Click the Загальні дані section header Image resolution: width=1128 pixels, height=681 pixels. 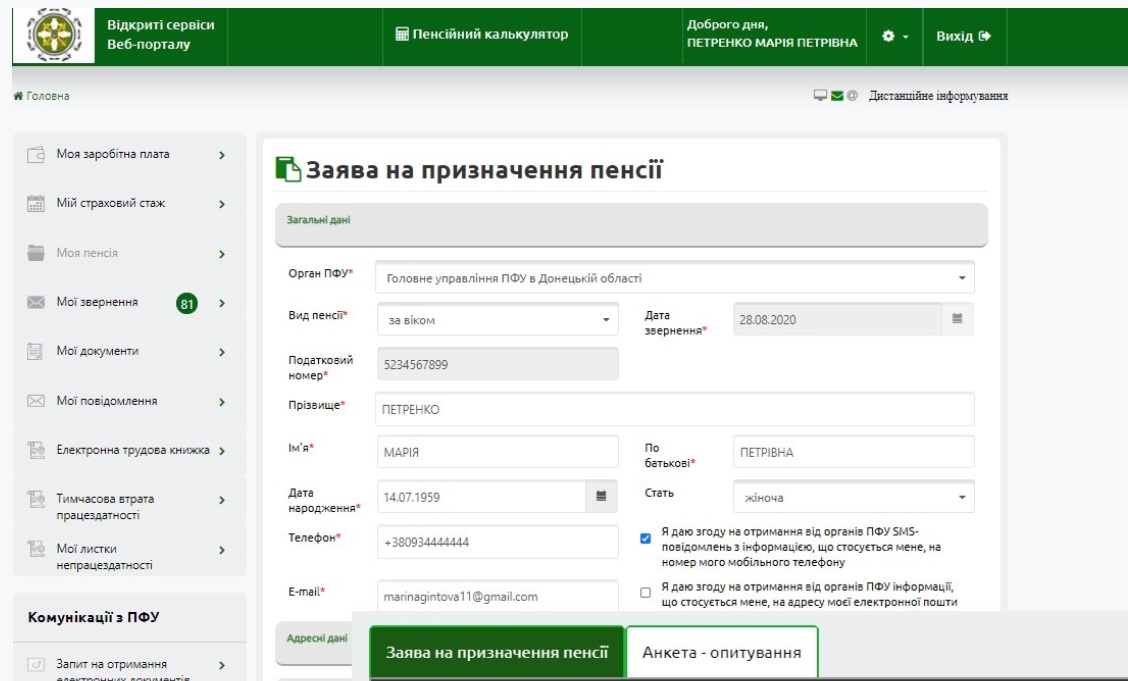point(632,224)
